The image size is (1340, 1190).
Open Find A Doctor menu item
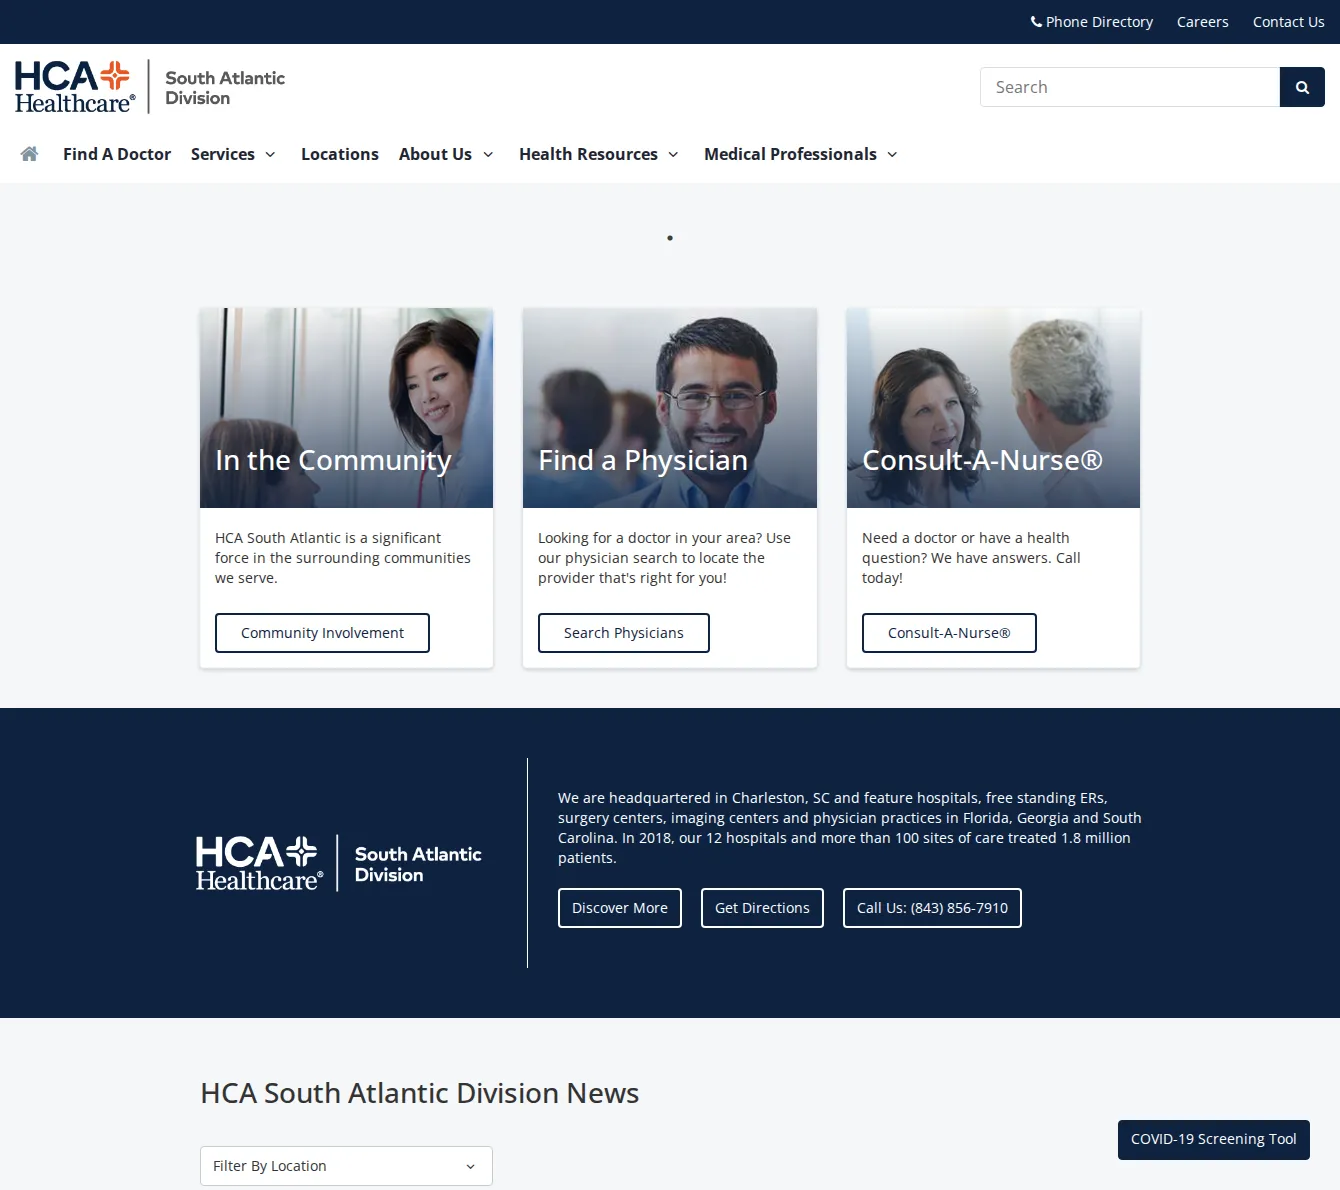click(117, 154)
